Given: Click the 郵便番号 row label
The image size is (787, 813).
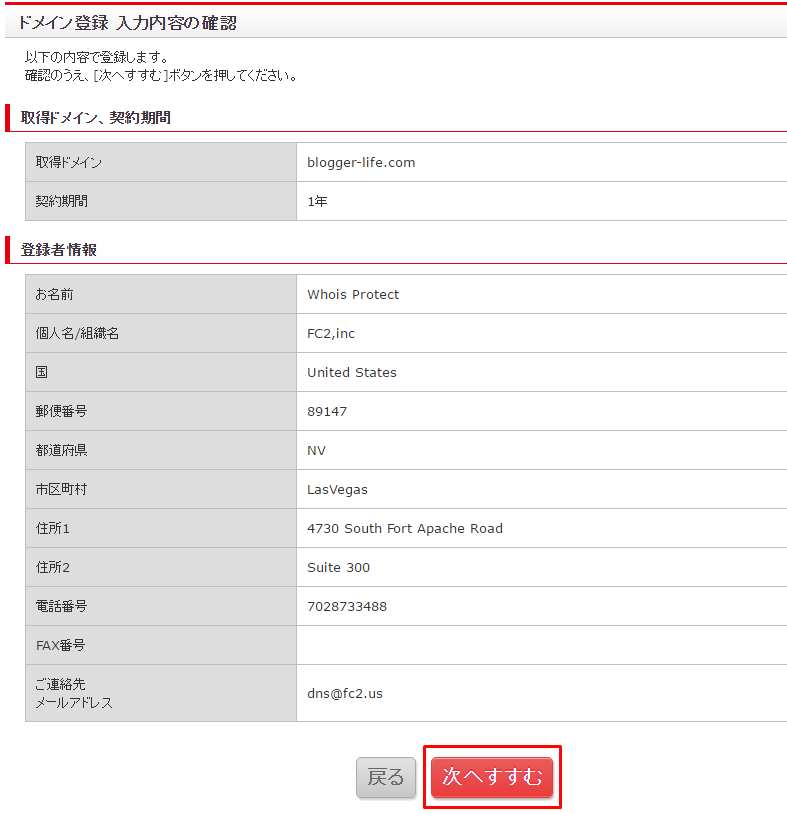Looking at the screenshot, I should point(61,412).
